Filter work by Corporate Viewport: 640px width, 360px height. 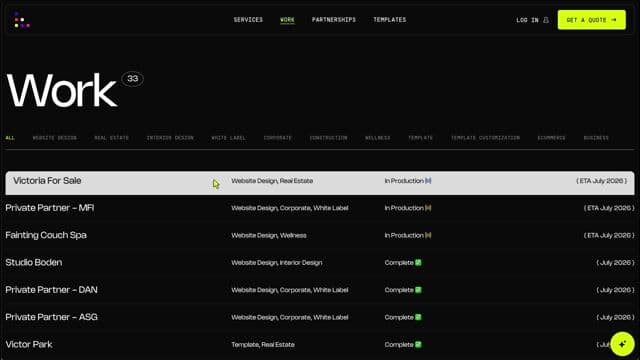pyautogui.click(x=278, y=138)
